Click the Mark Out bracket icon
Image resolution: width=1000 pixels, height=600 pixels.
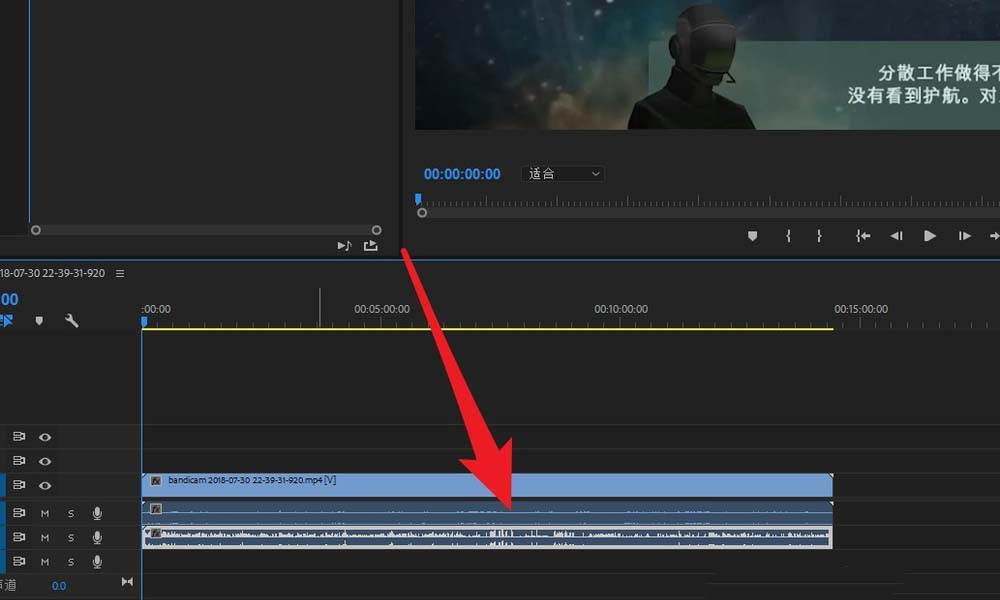[x=819, y=236]
